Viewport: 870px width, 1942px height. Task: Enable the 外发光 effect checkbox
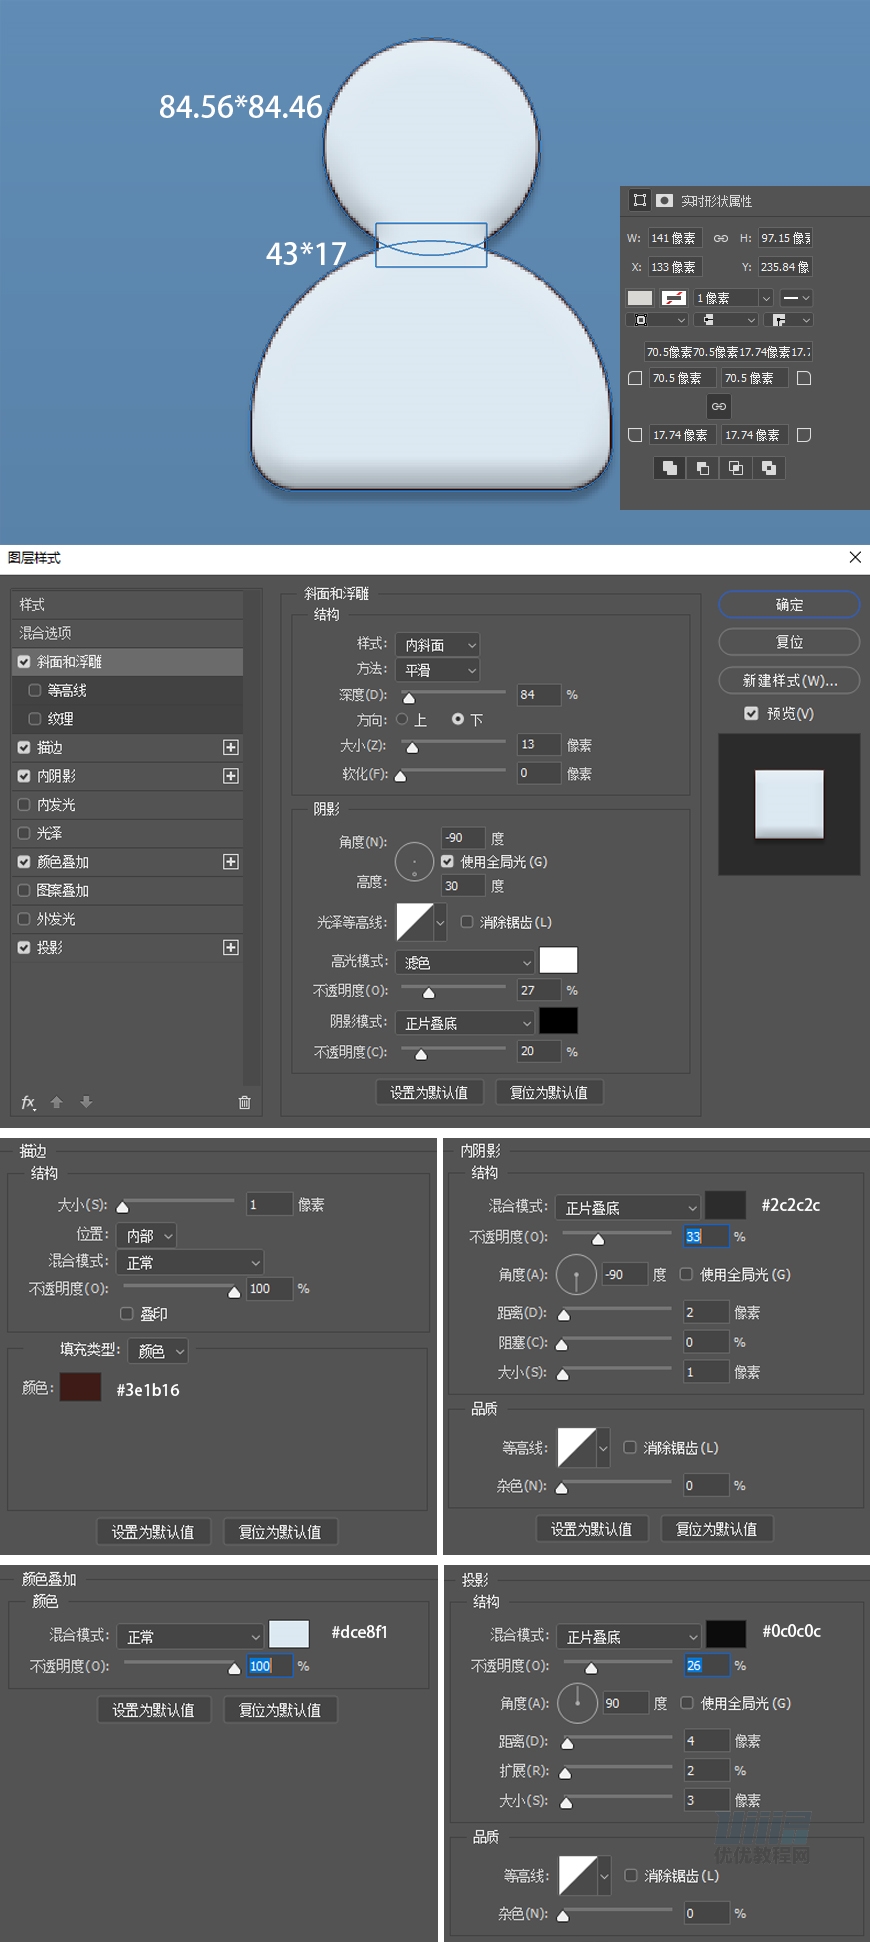(24, 918)
